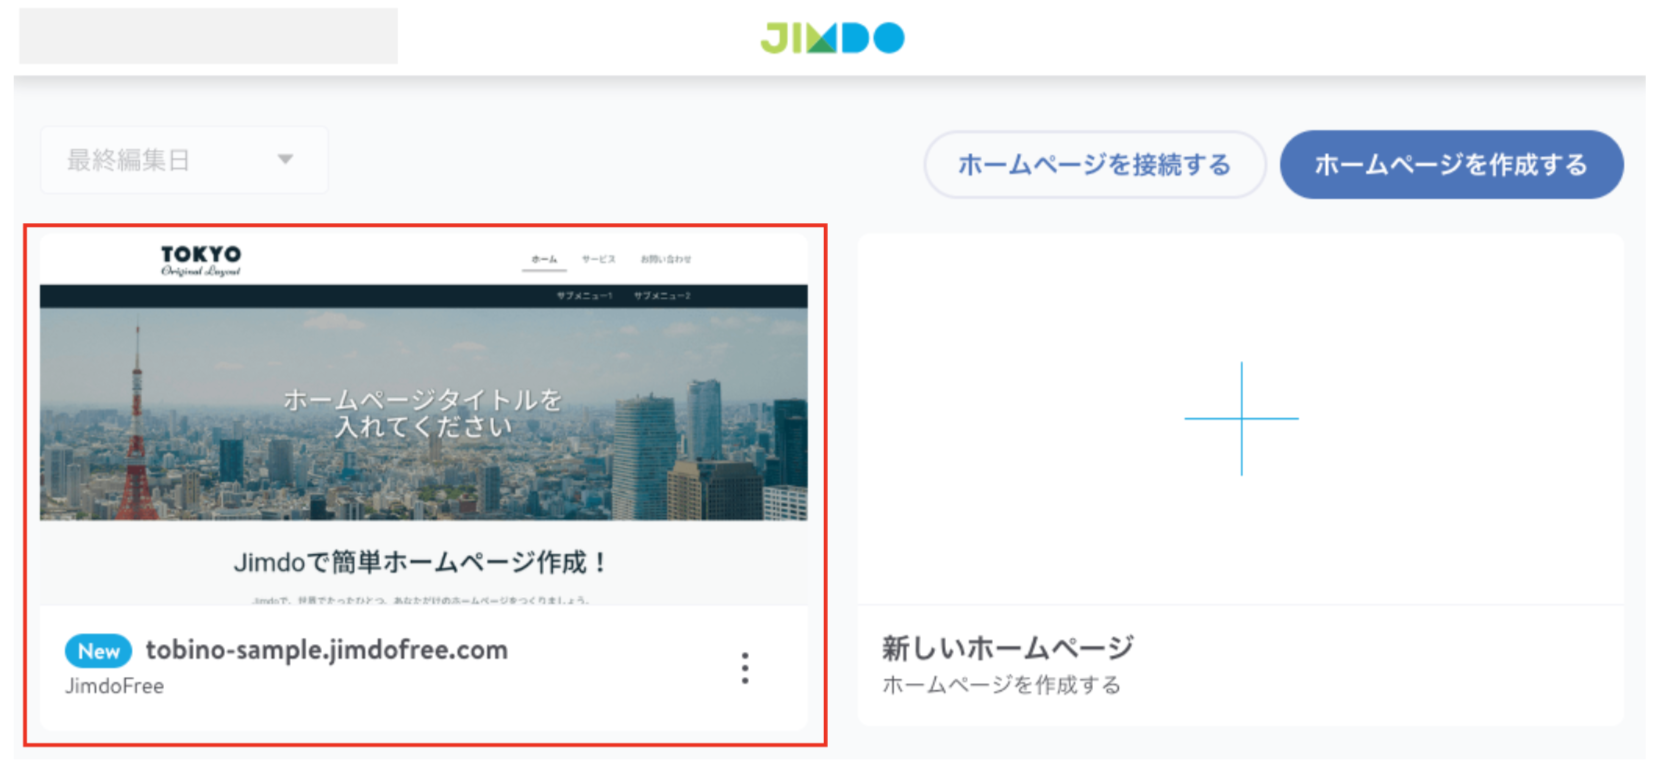Click the JimdoFree plan label
This screenshot has height=782, width=1668.
coord(114,686)
